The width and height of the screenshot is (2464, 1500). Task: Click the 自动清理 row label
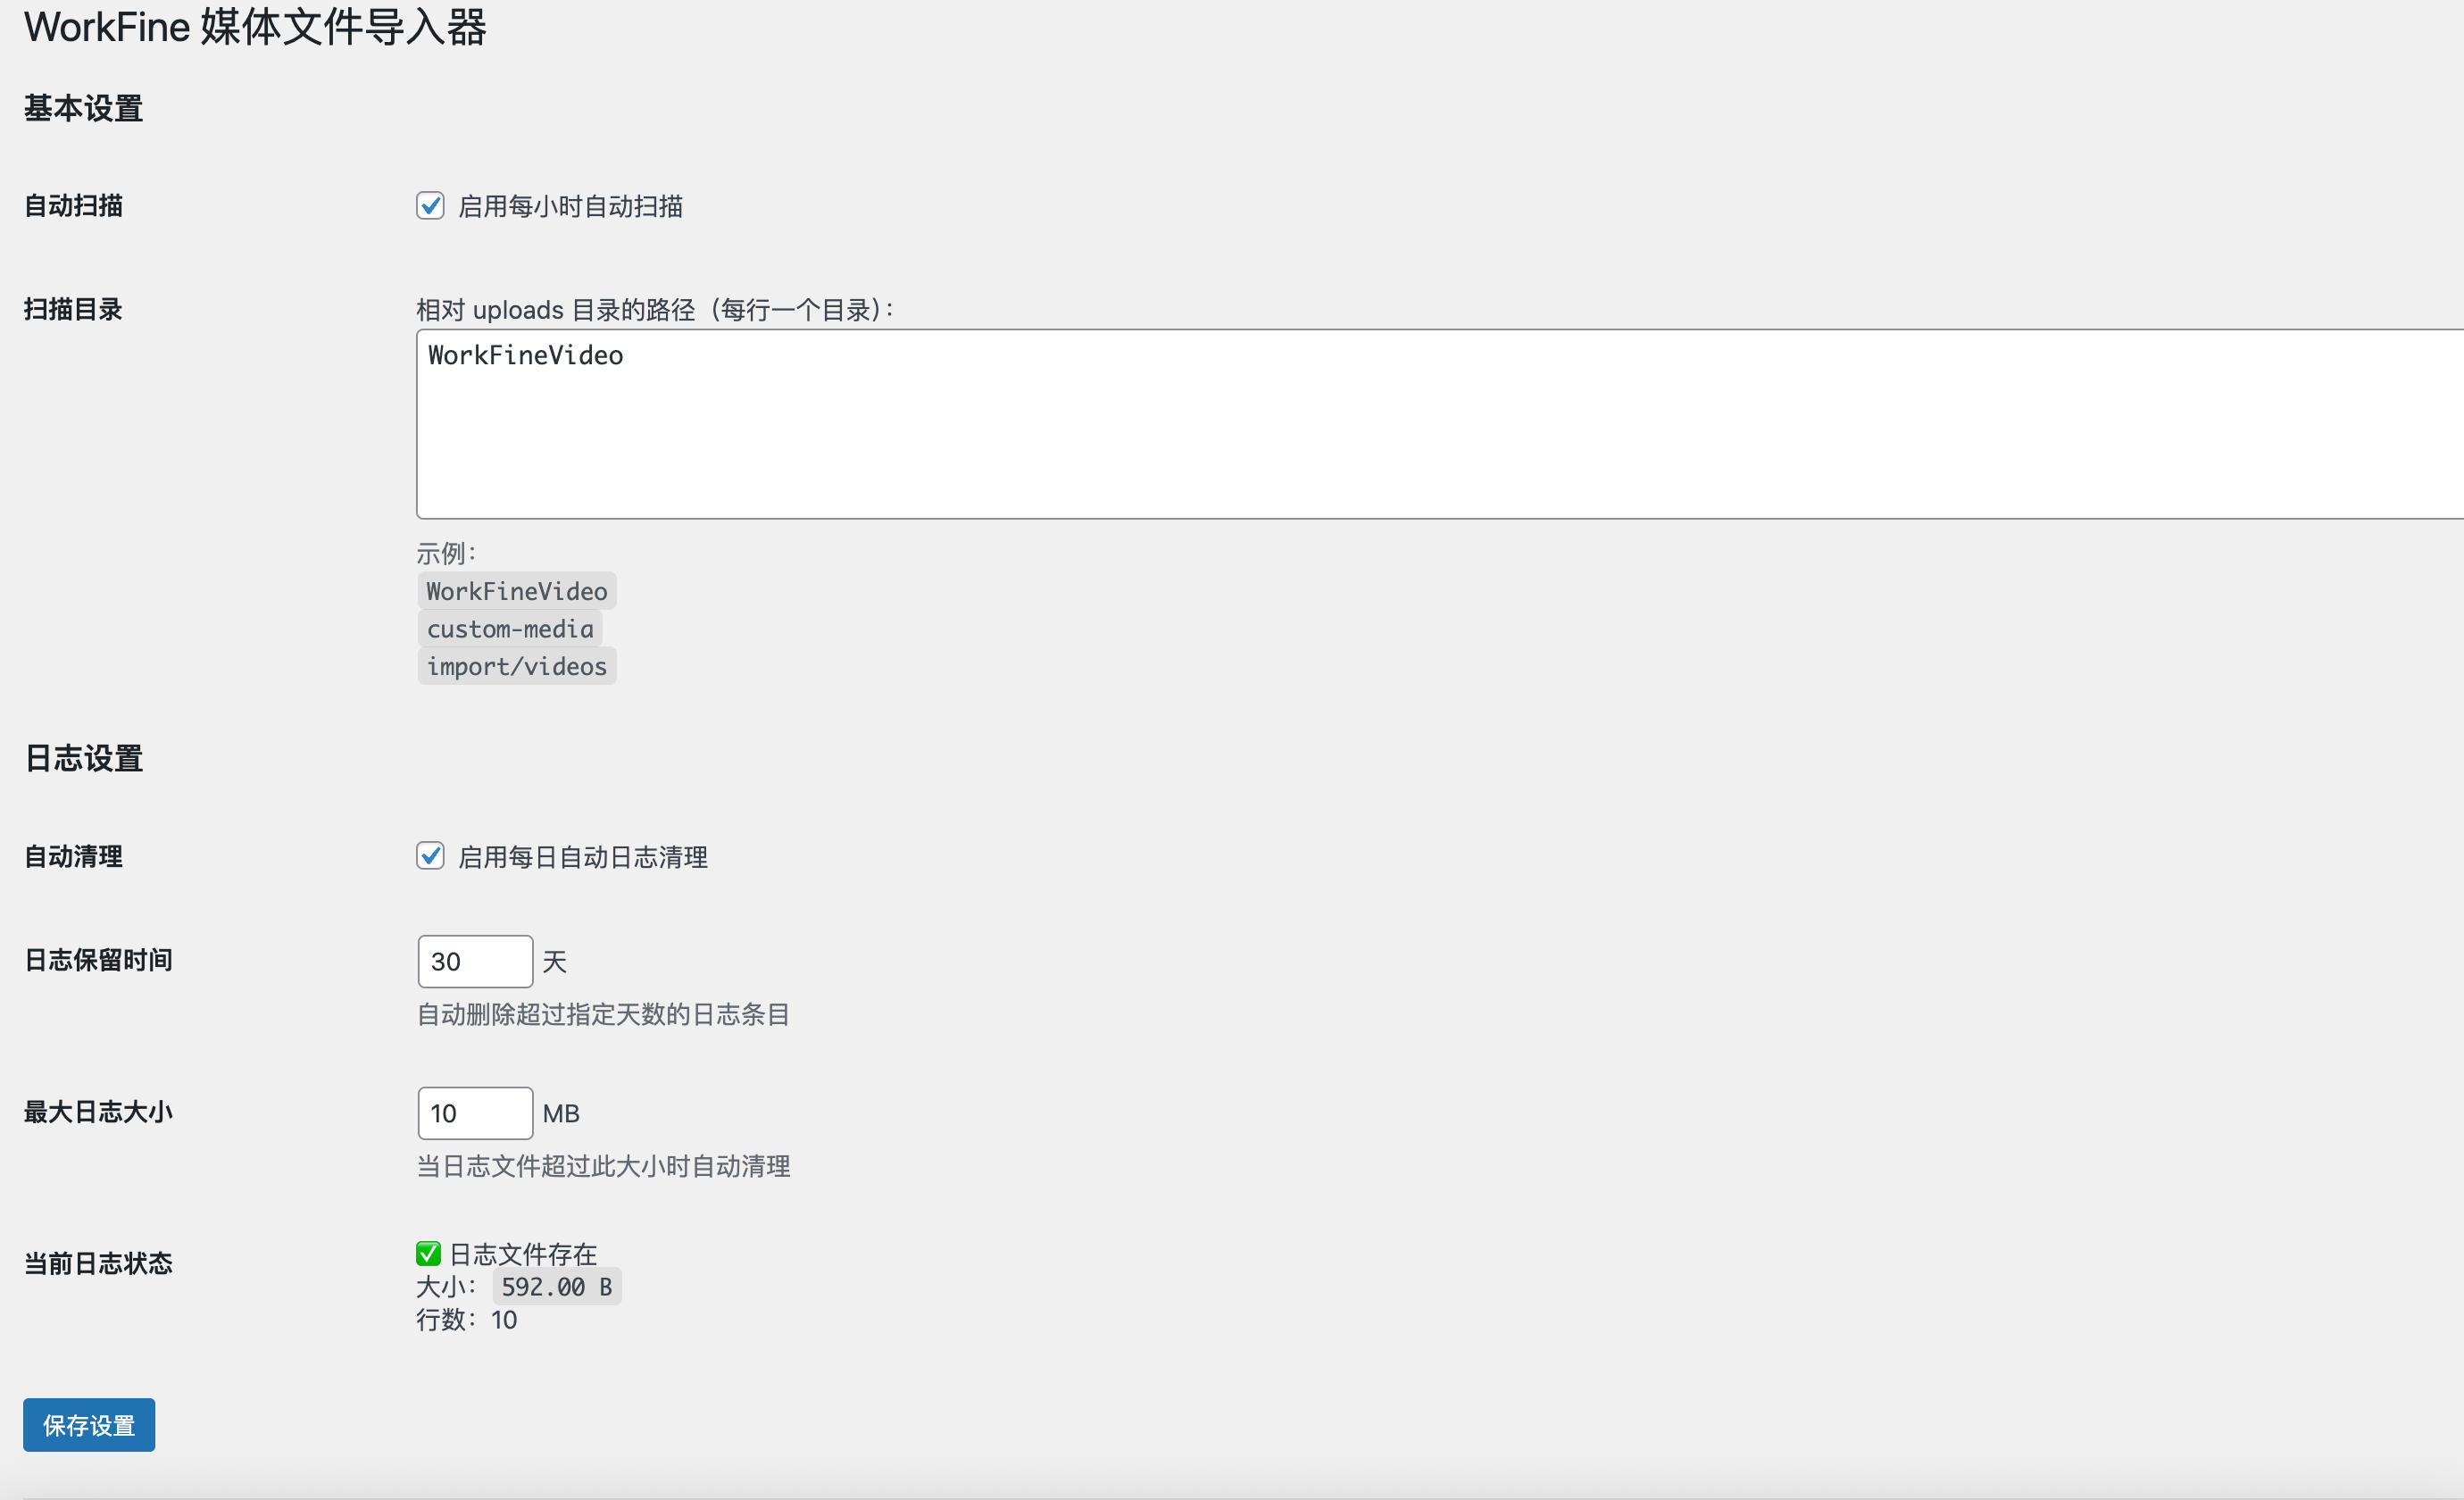click(73, 856)
